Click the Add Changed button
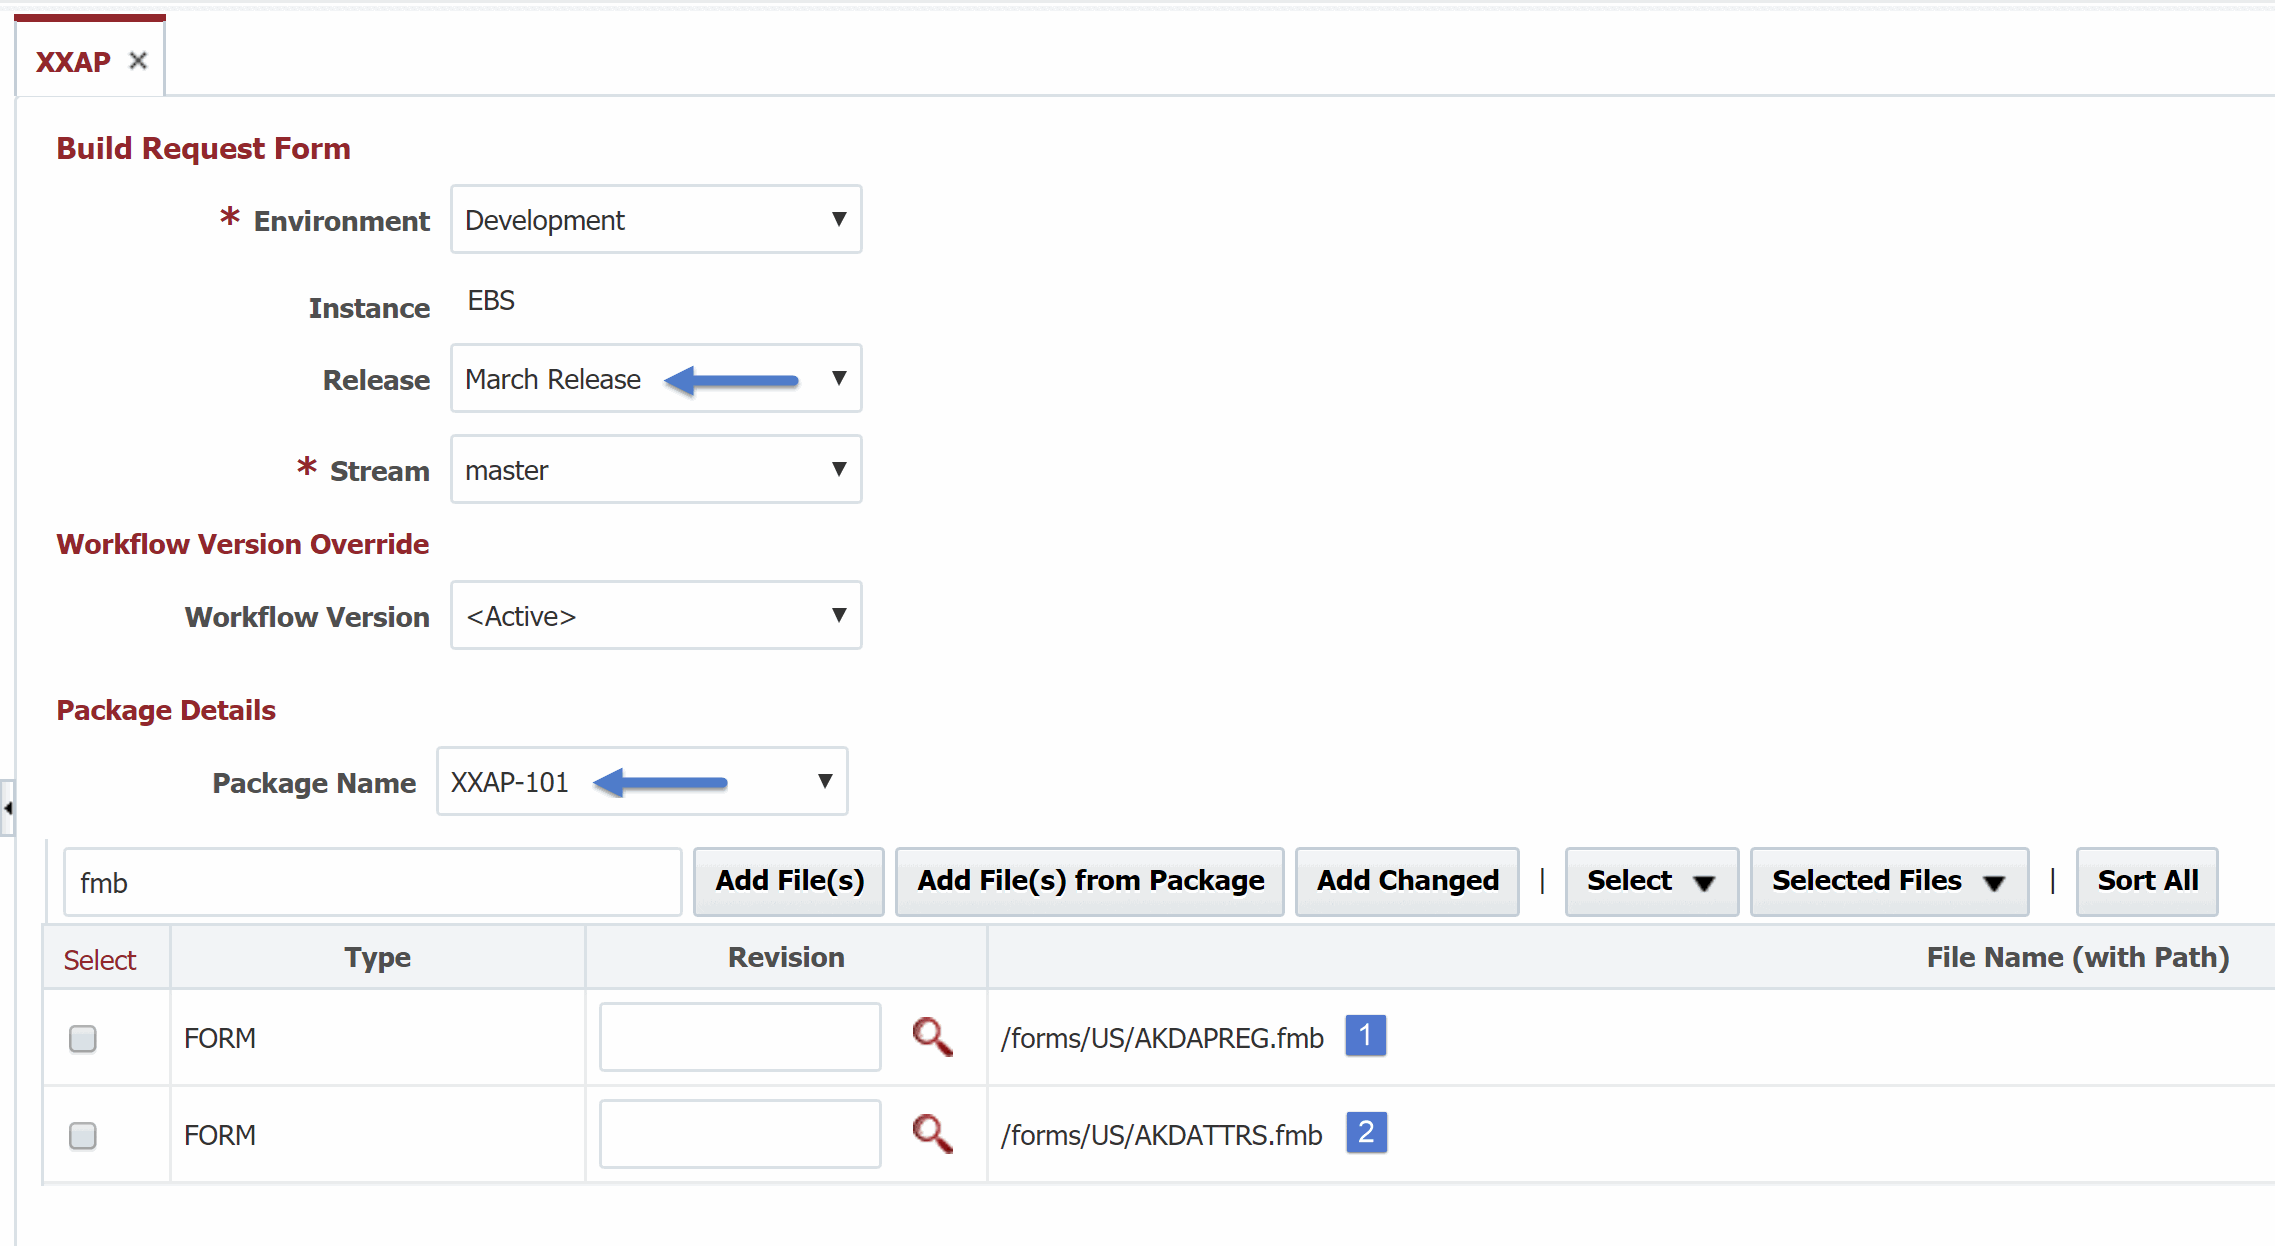The image size is (2275, 1246). [x=1407, y=881]
